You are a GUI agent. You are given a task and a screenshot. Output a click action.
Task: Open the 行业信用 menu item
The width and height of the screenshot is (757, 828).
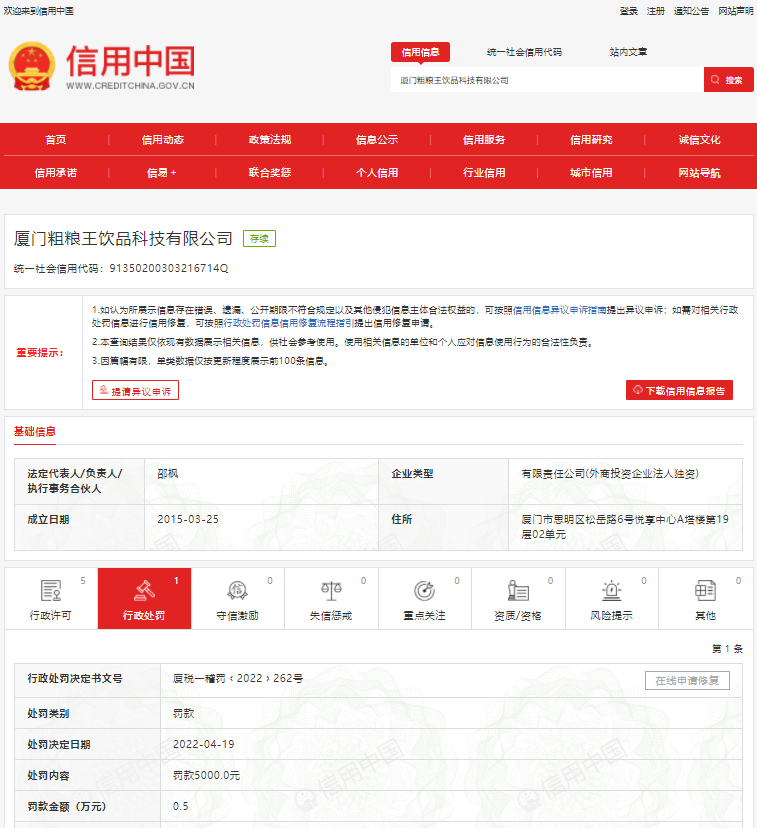coord(484,173)
